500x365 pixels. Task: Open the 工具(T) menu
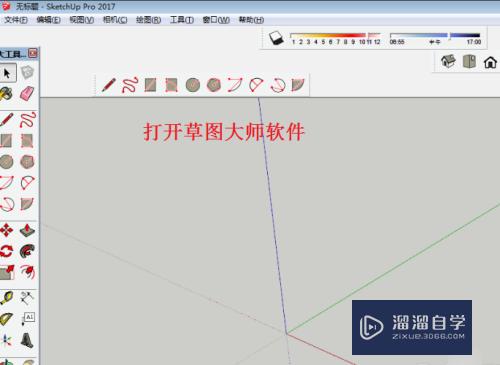point(182,20)
